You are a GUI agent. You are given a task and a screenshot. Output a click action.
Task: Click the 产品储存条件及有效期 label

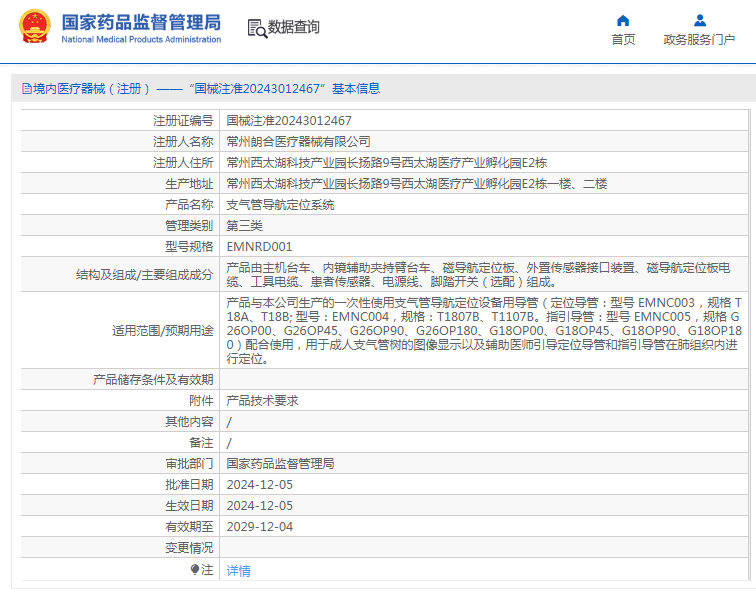pyautogui.click(x=153, y=380)
